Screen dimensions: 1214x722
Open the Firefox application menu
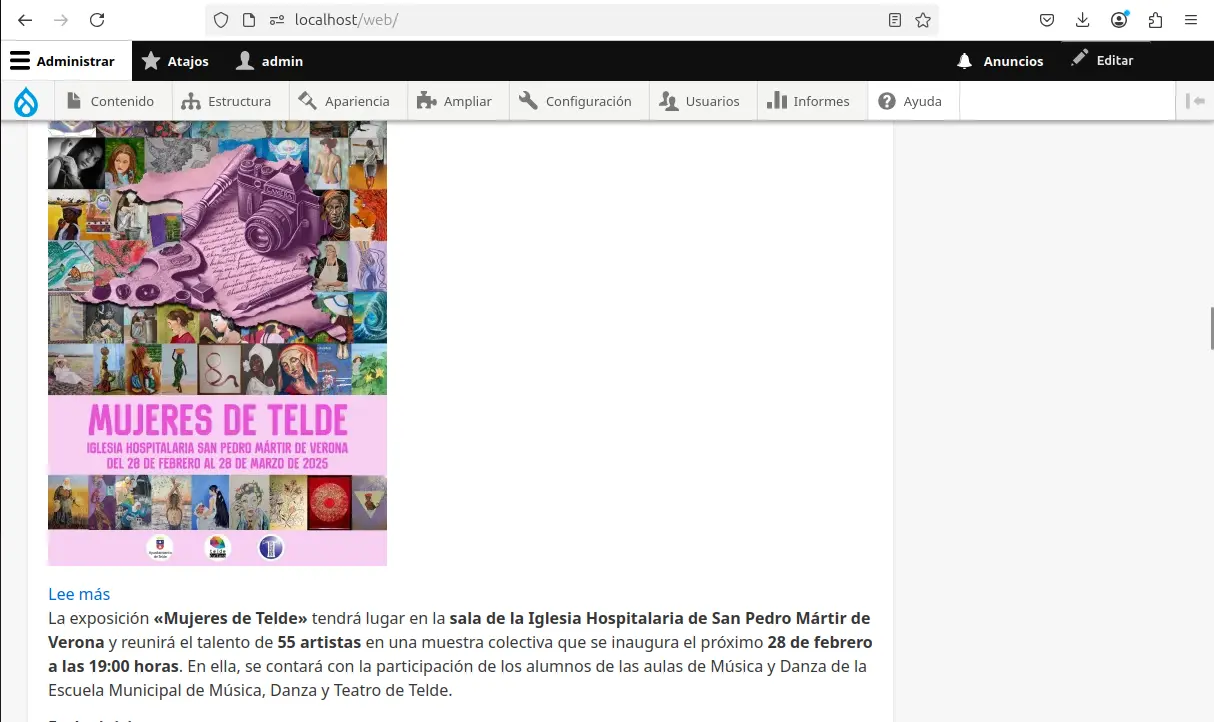1191,20
